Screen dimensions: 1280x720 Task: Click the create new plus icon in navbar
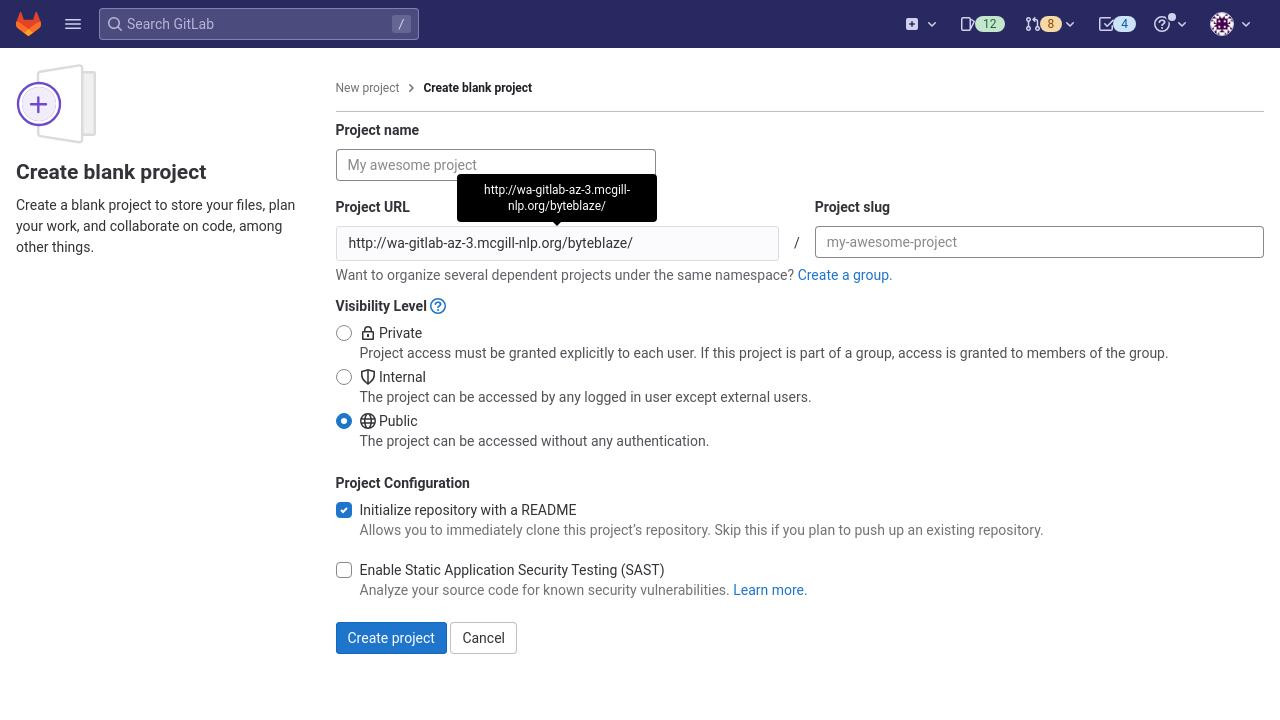click(920, 24)
